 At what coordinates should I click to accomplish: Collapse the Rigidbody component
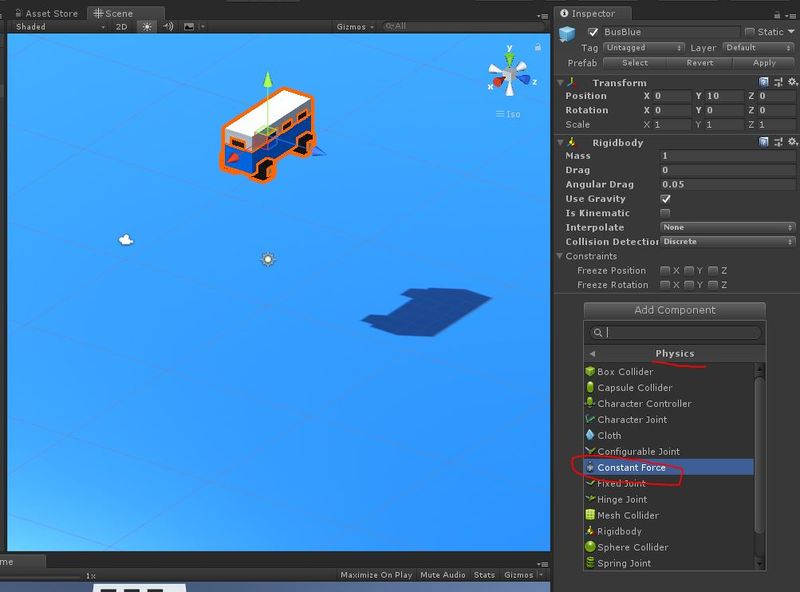[x=561, y=142]
